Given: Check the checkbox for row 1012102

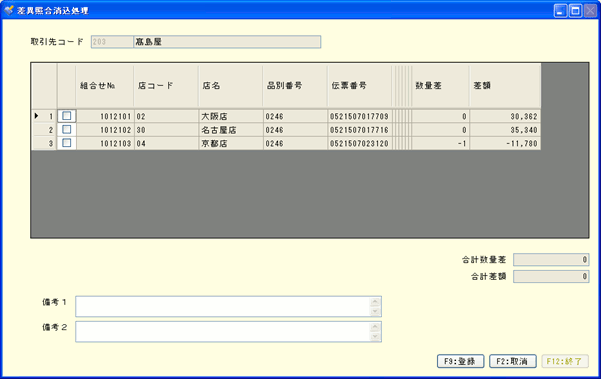Looking at the screenshot, I should [x=67, y=130].
